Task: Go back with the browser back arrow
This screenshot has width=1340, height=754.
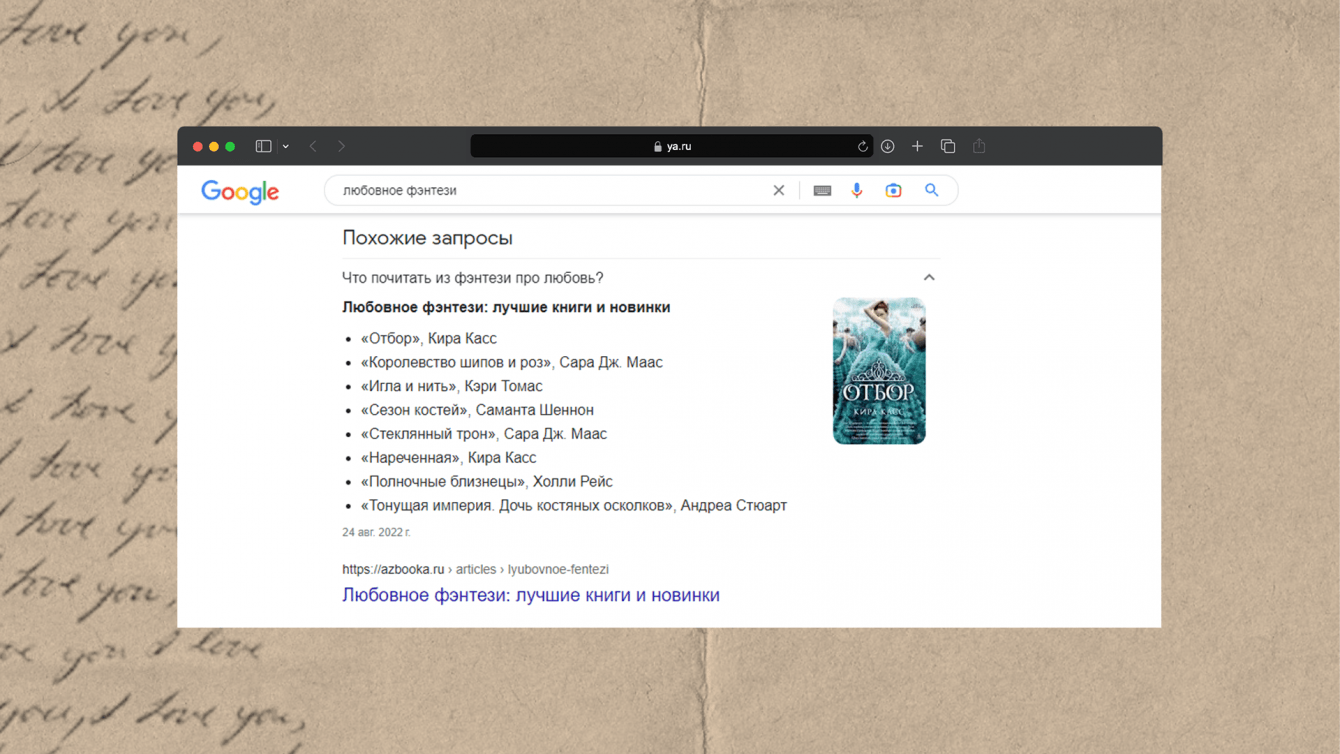Action: click(x=313, y=146)
